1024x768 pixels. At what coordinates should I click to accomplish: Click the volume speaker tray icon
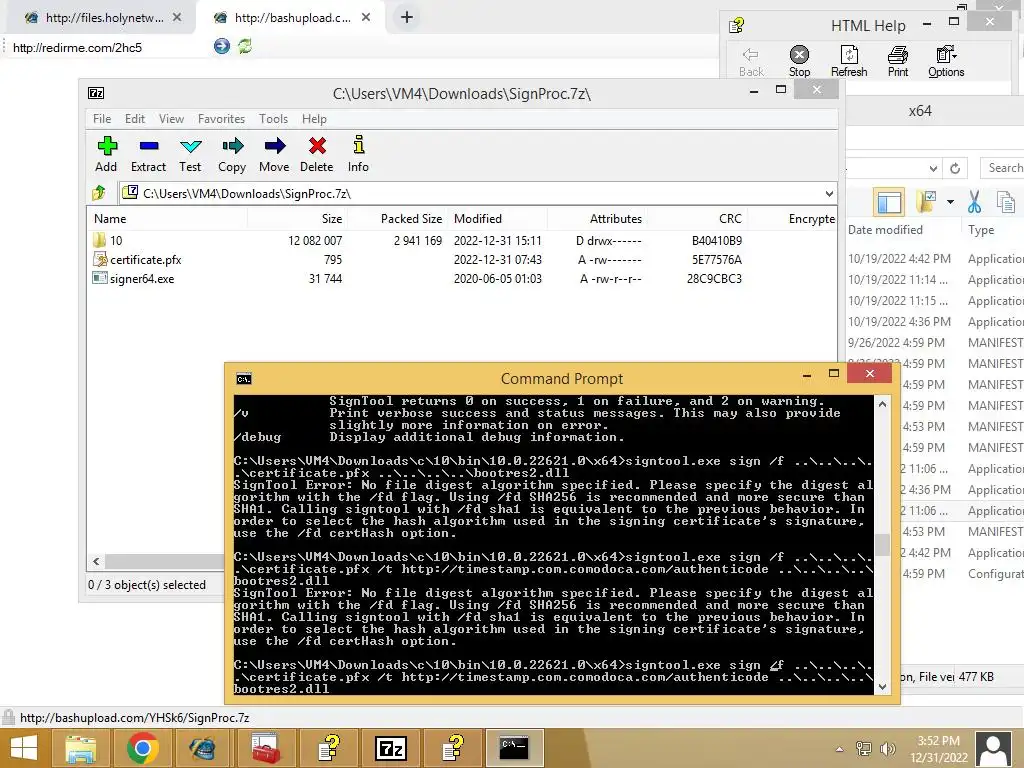888,749
